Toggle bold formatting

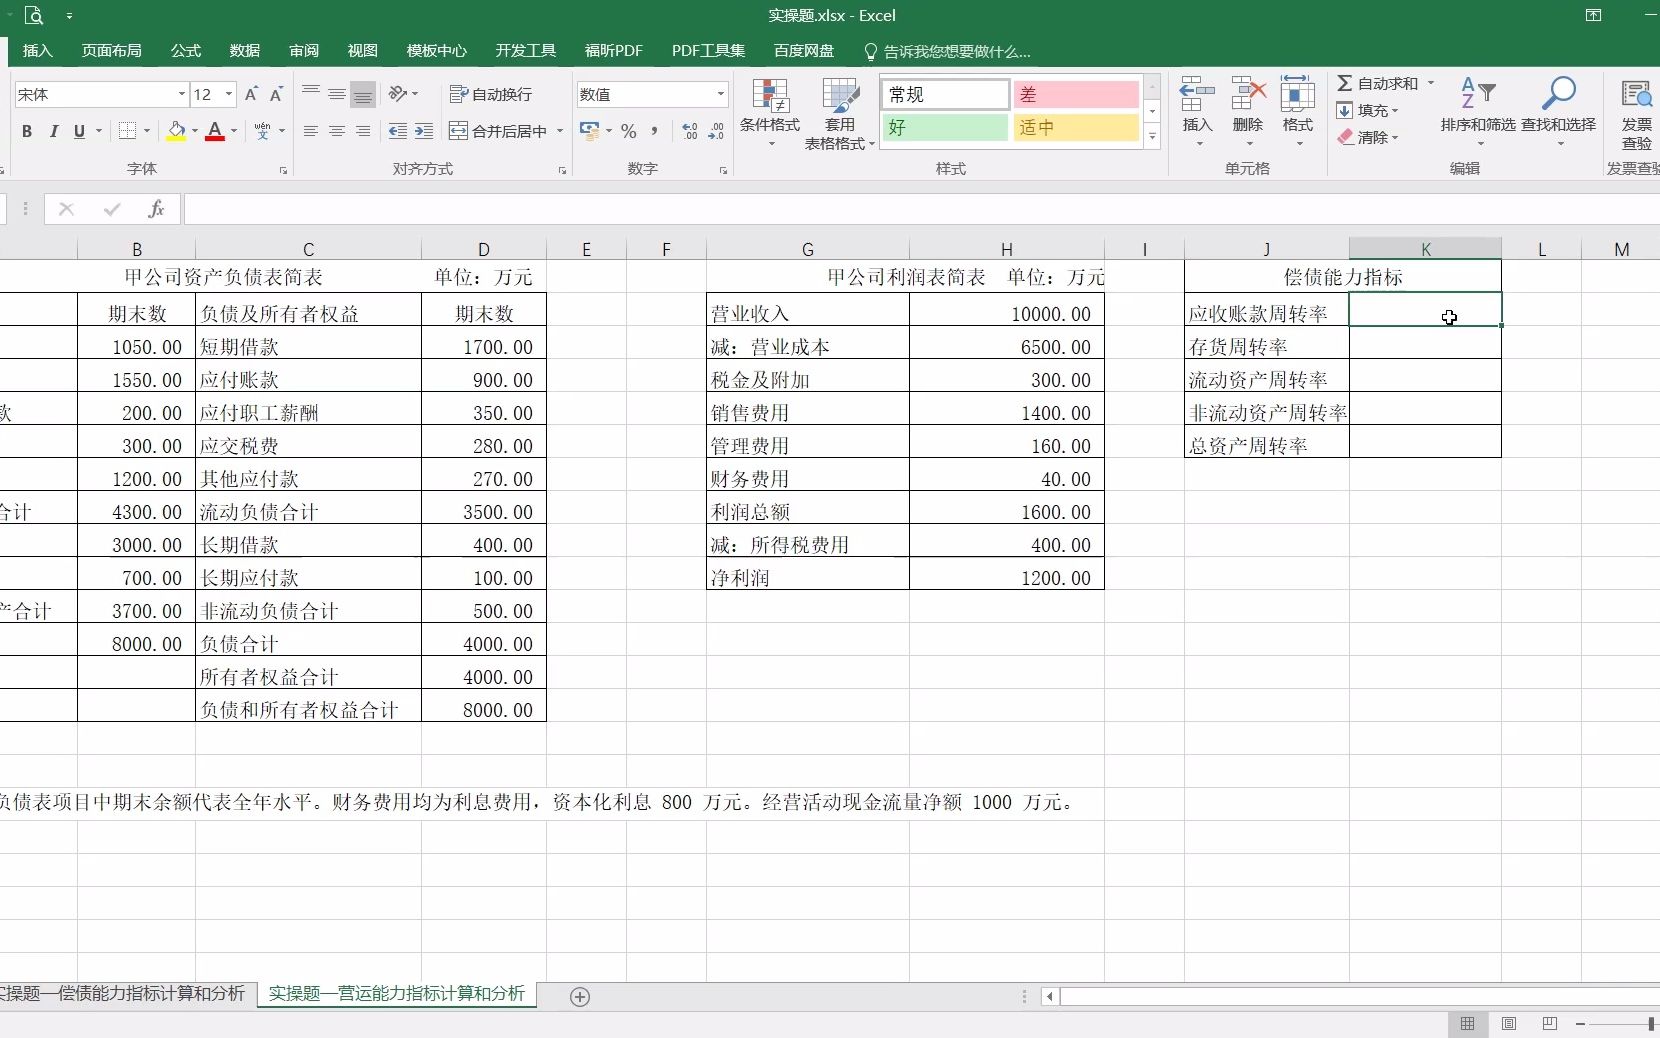pyautogui.click(x=27, y=131)
